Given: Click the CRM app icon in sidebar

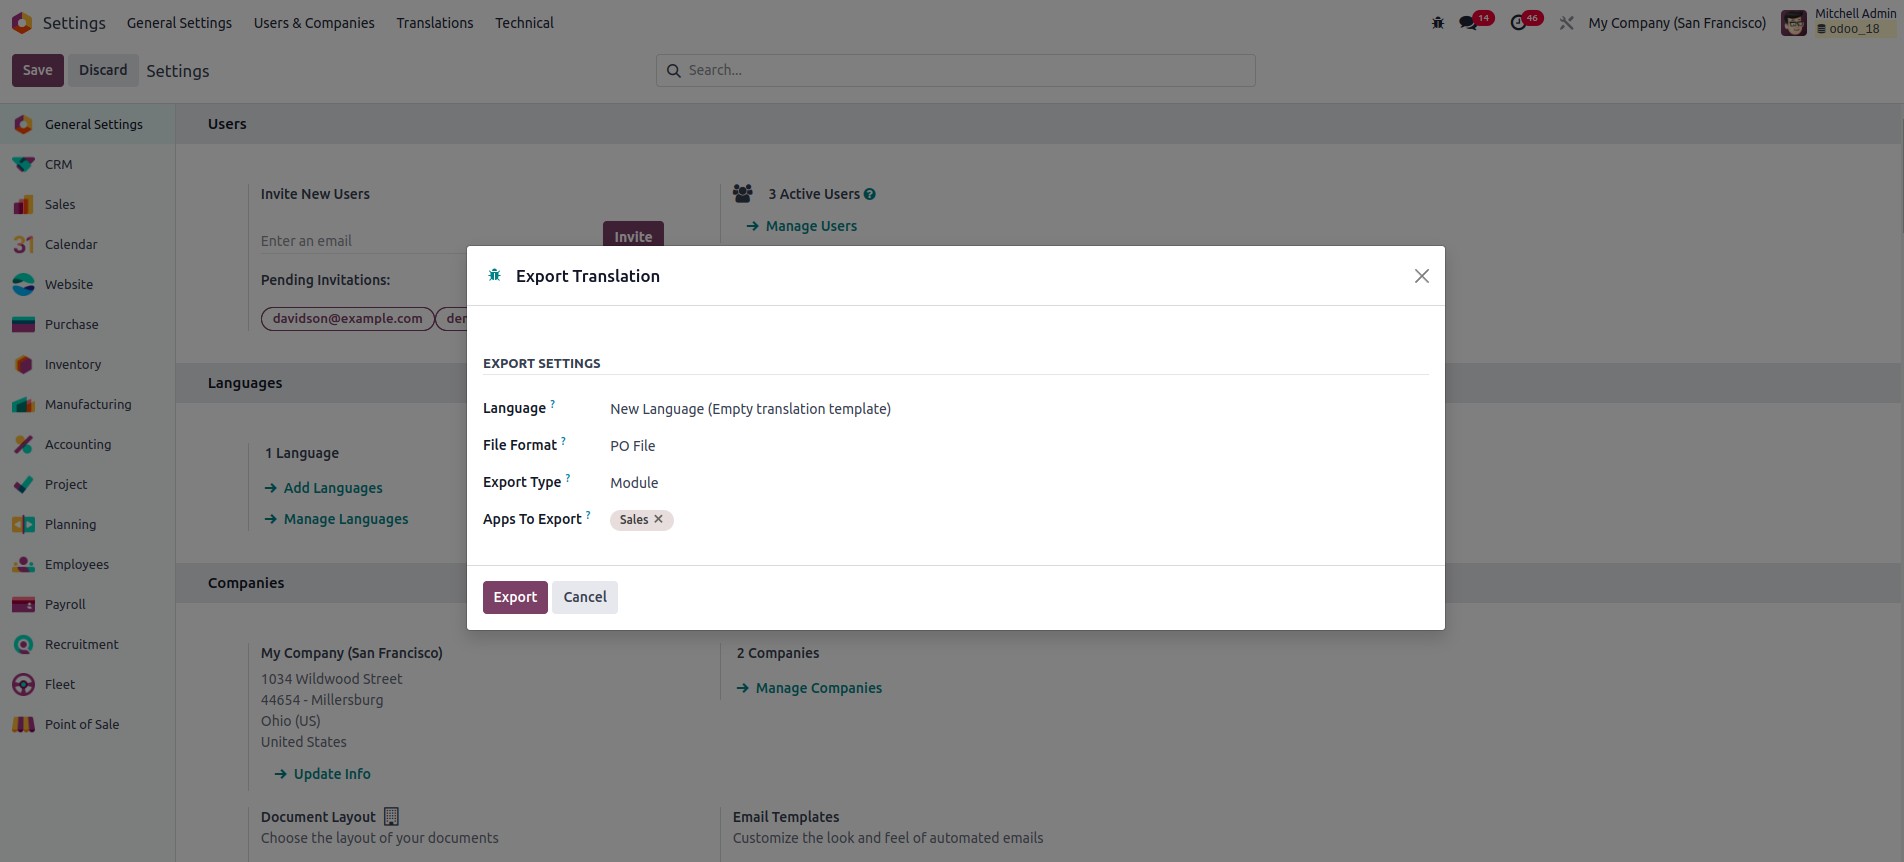Looking at the screenshot, I should point(24,164).
